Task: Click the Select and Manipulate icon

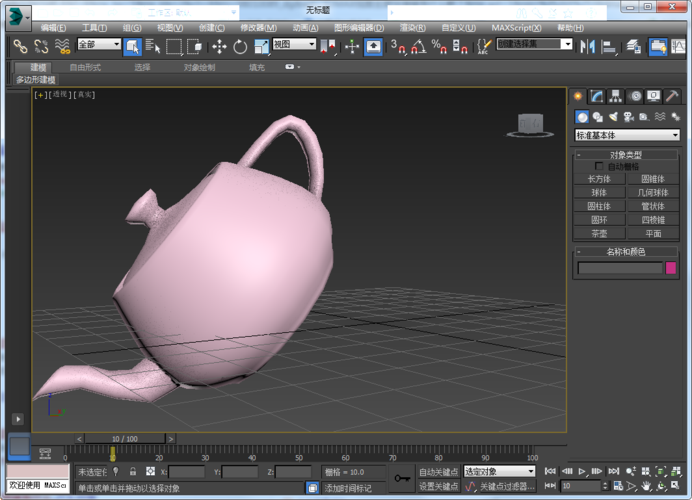Action: pyautogui.click(x=352, y=46)
